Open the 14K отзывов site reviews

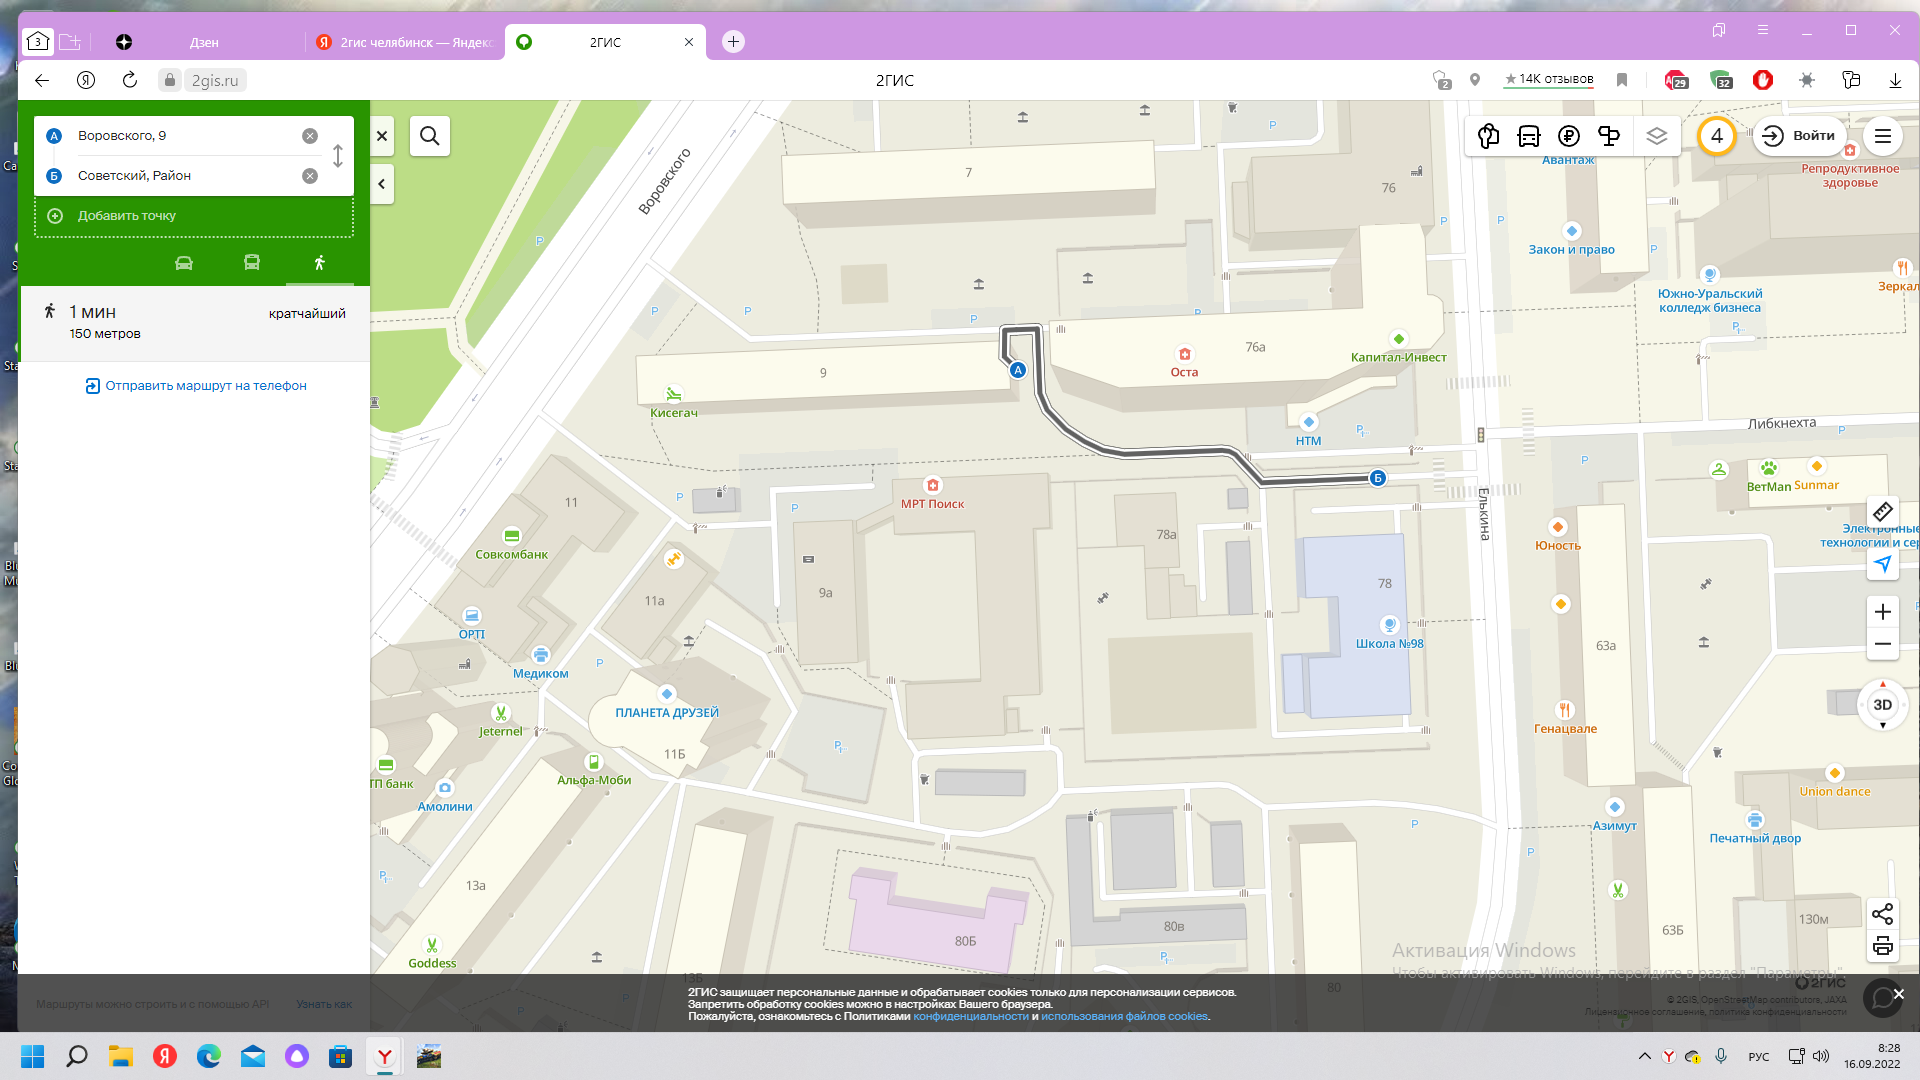pyautogui.click(x=1549, y=79)
